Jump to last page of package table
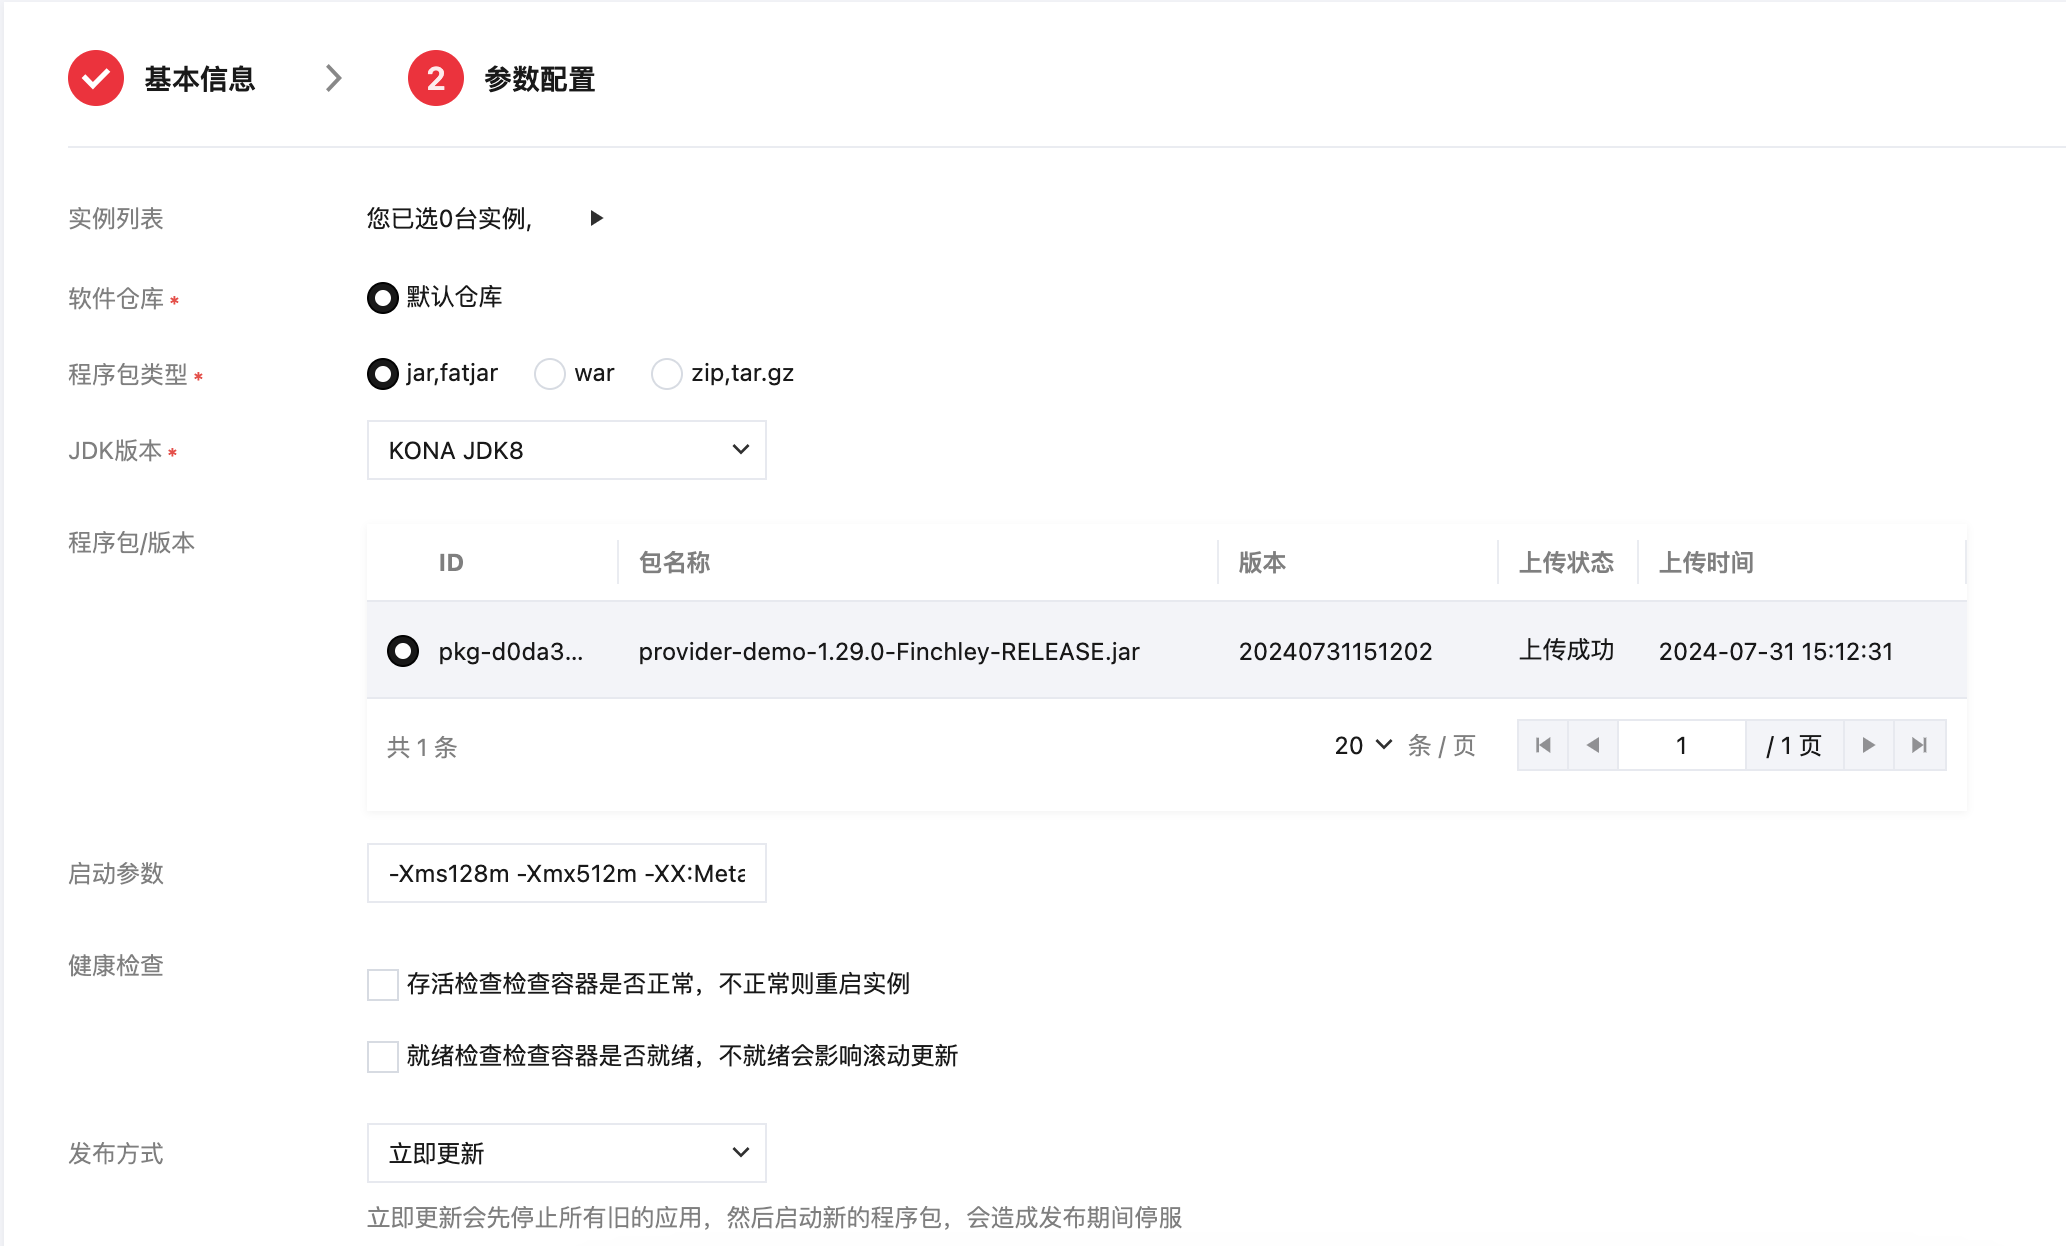Image resolution: width=2066 pixels, height=1246 pixels. (x=1919, y=745)
